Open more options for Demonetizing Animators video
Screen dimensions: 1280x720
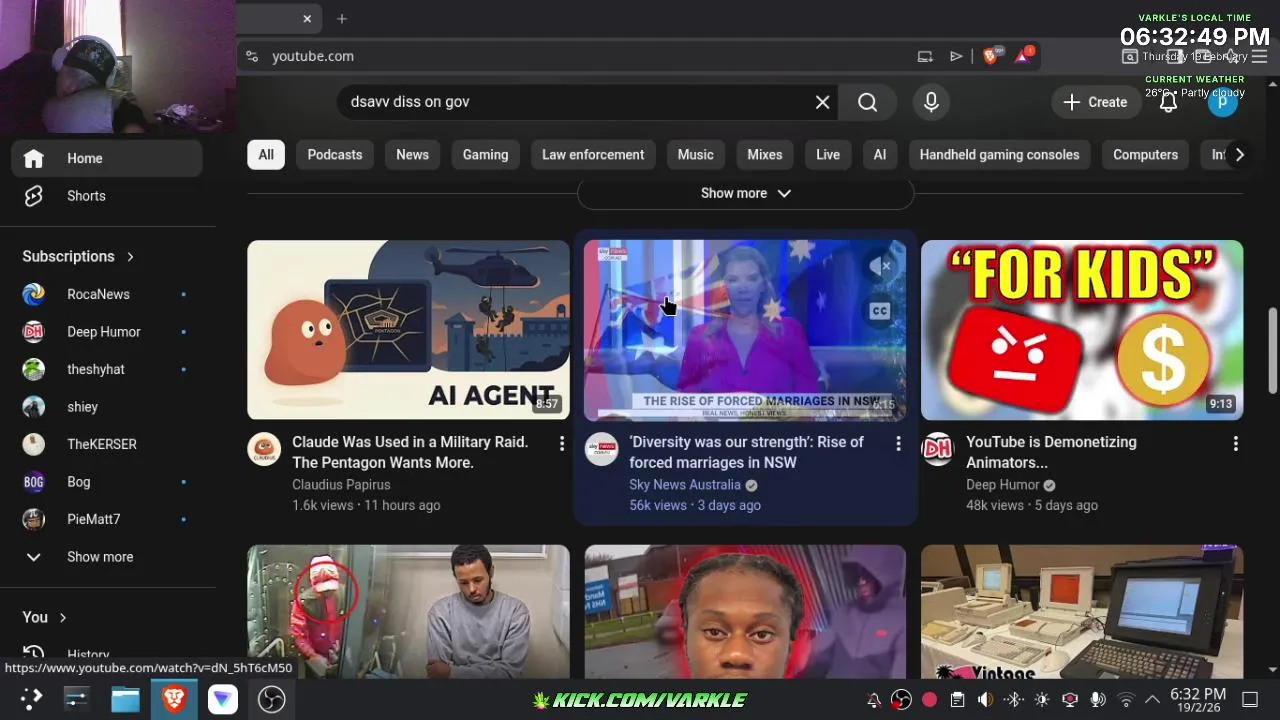tap(1235, 443)
